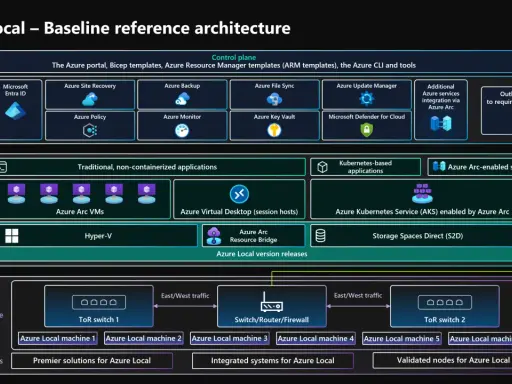The width and height of the screenshot is (512, 384).
Task: Click the ToR switch 1 label
Action: pos(99,320)
